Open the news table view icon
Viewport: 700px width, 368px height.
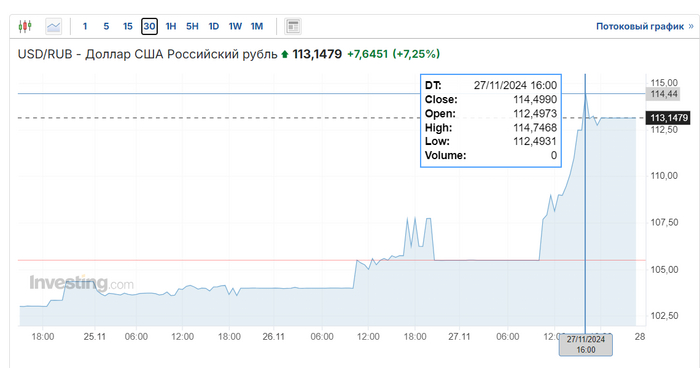(x=293, y=26)
